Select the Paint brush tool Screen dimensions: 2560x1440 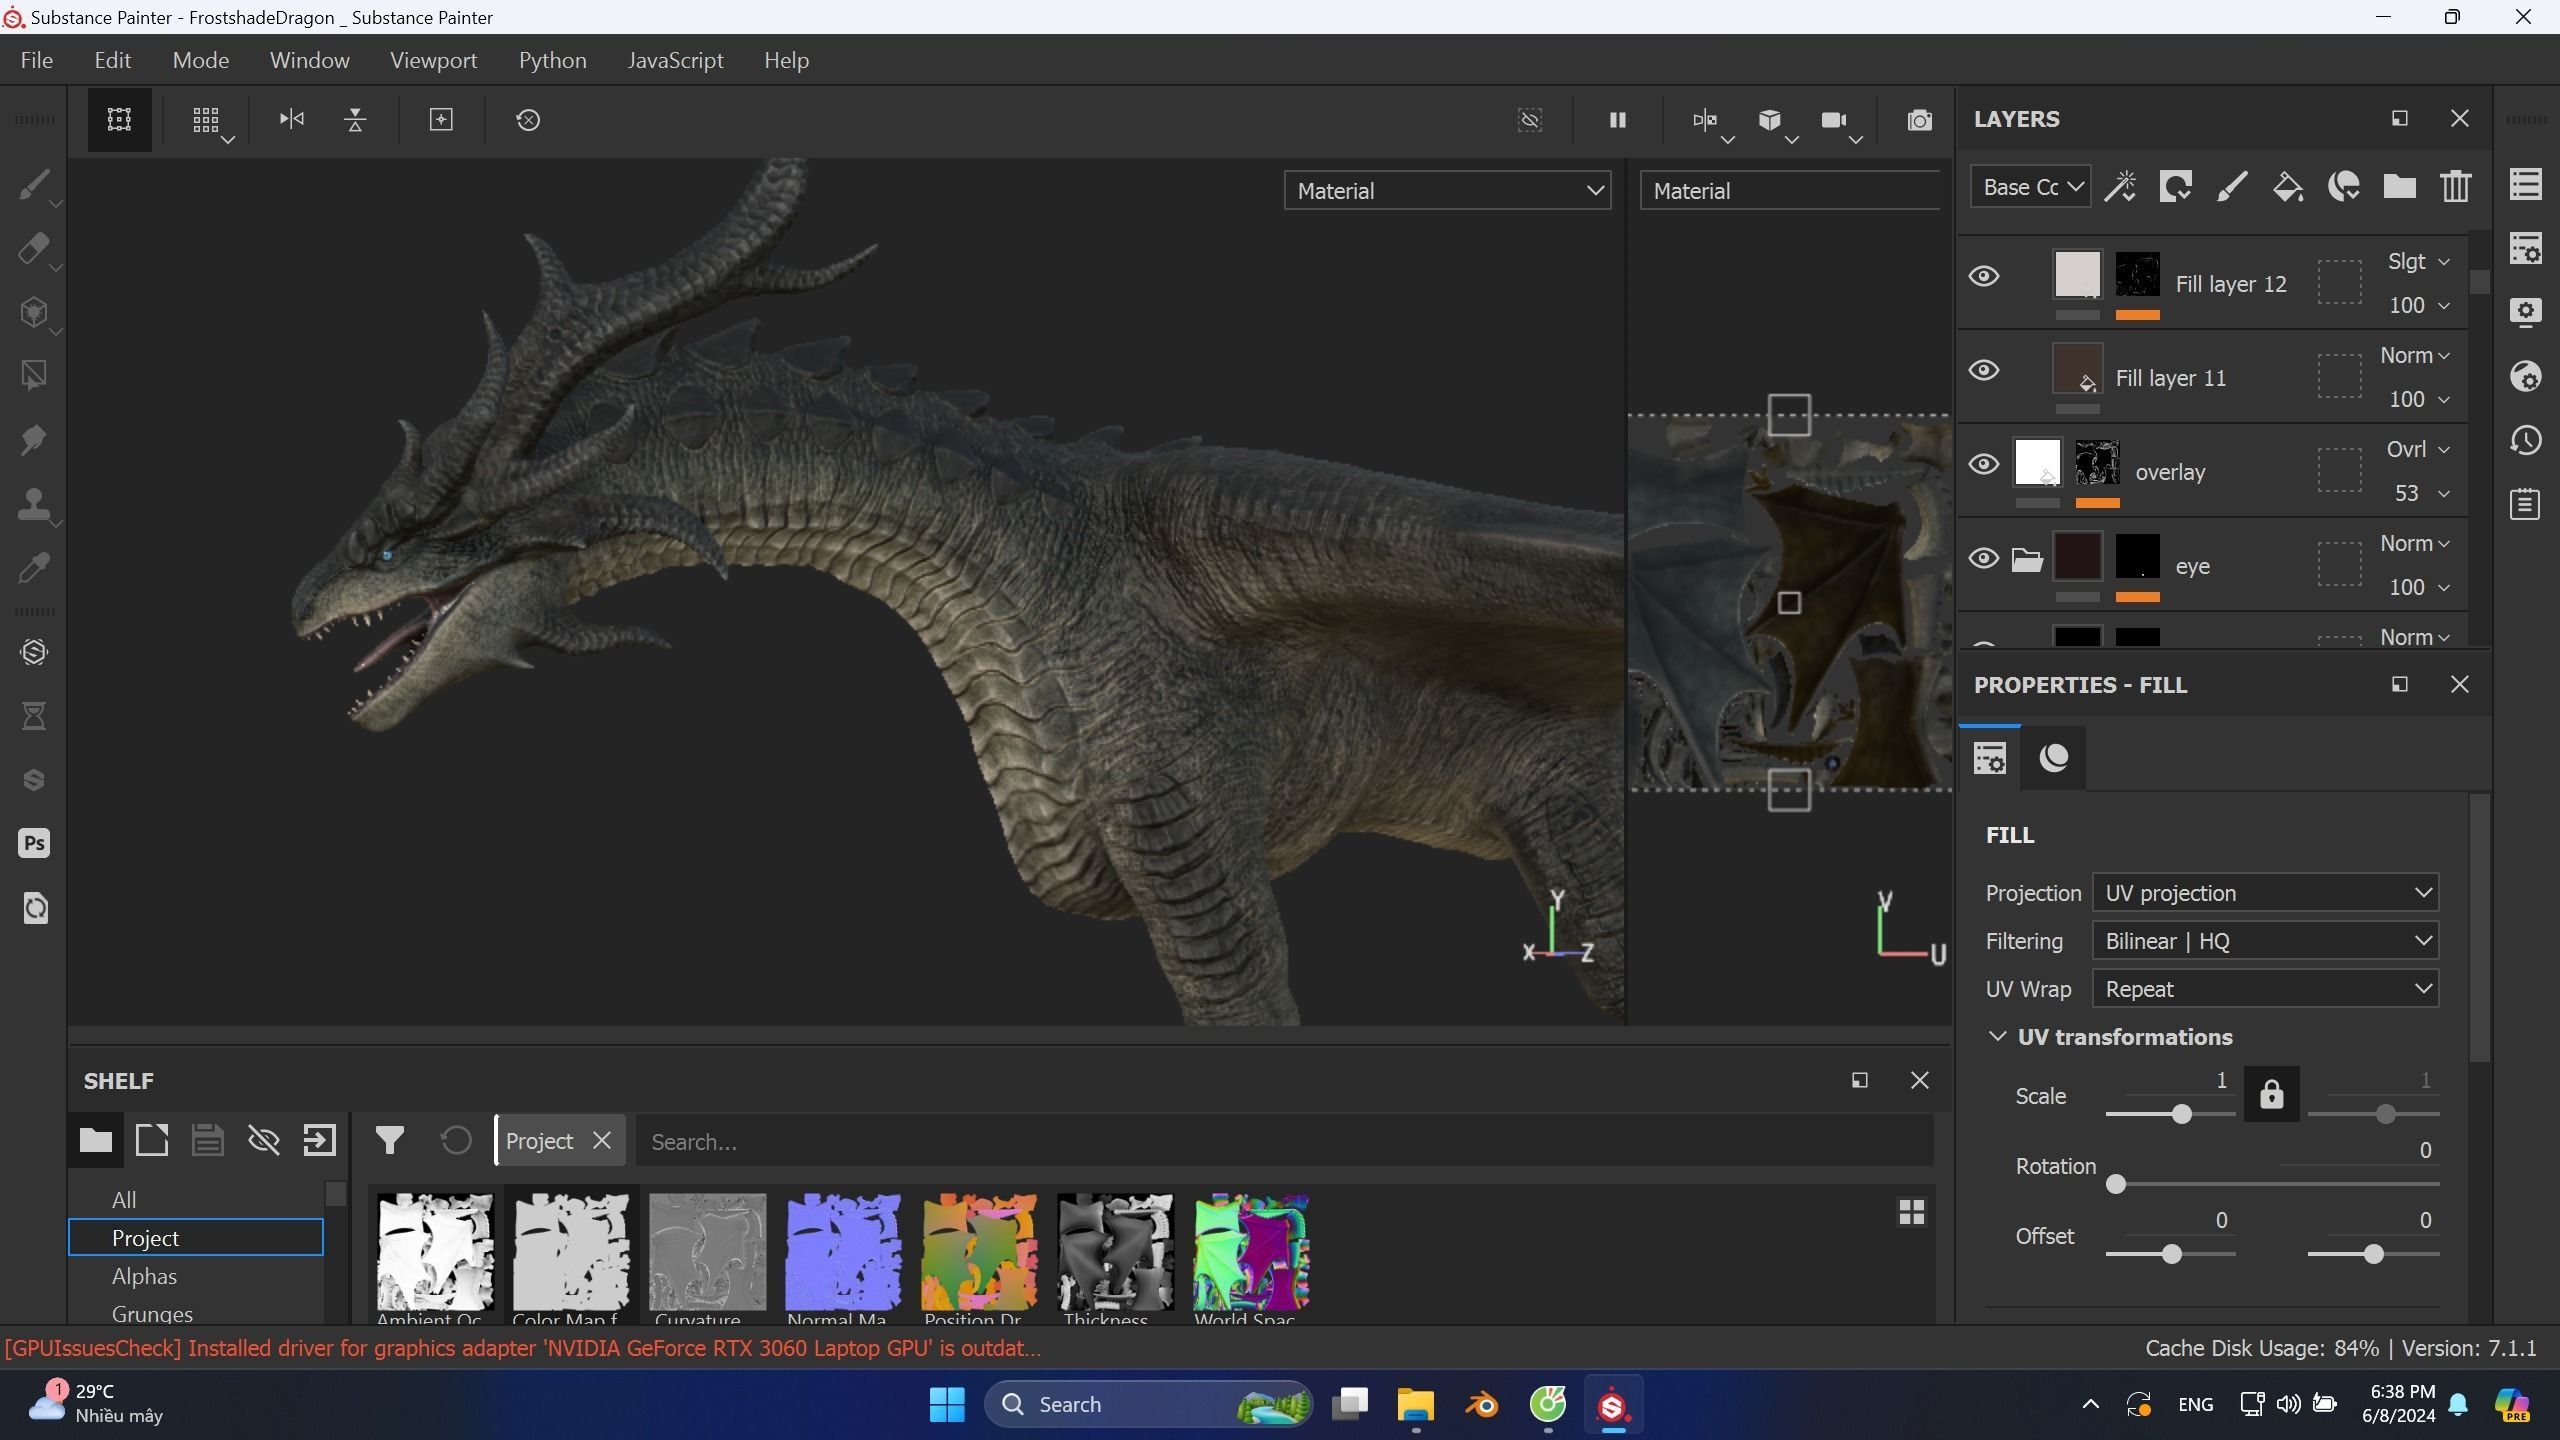[x=34, y=185]
